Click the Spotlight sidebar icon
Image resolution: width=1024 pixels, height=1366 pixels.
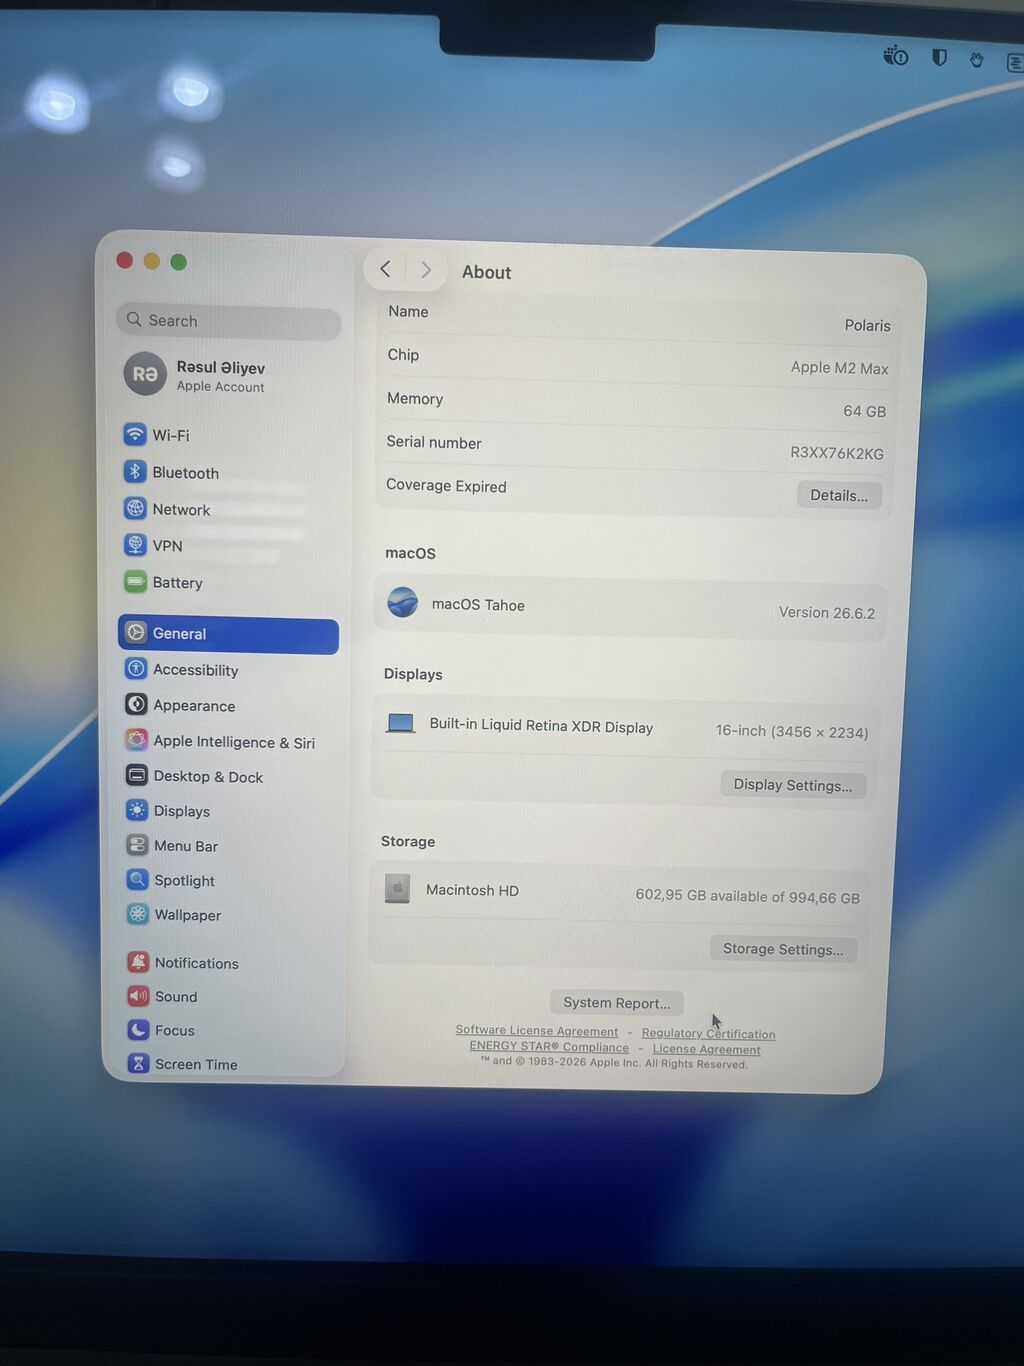click(138, 879)
